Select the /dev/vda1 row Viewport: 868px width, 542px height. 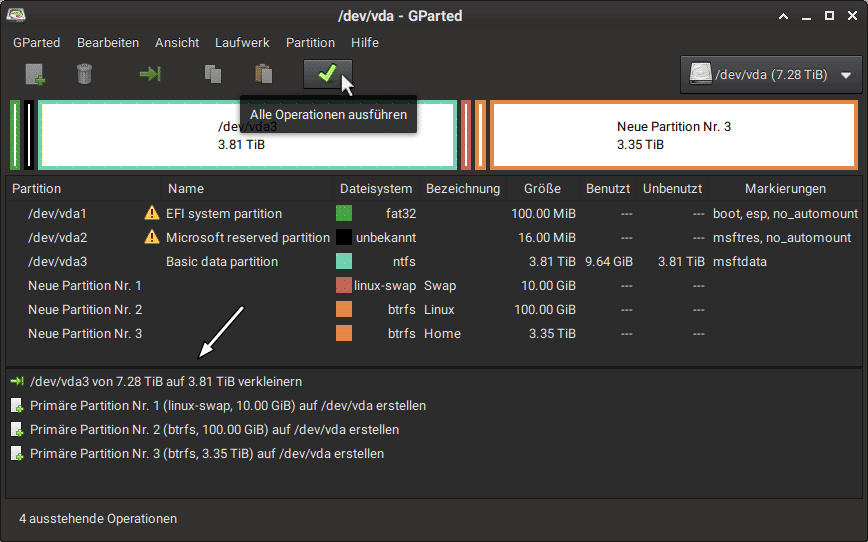434,213
